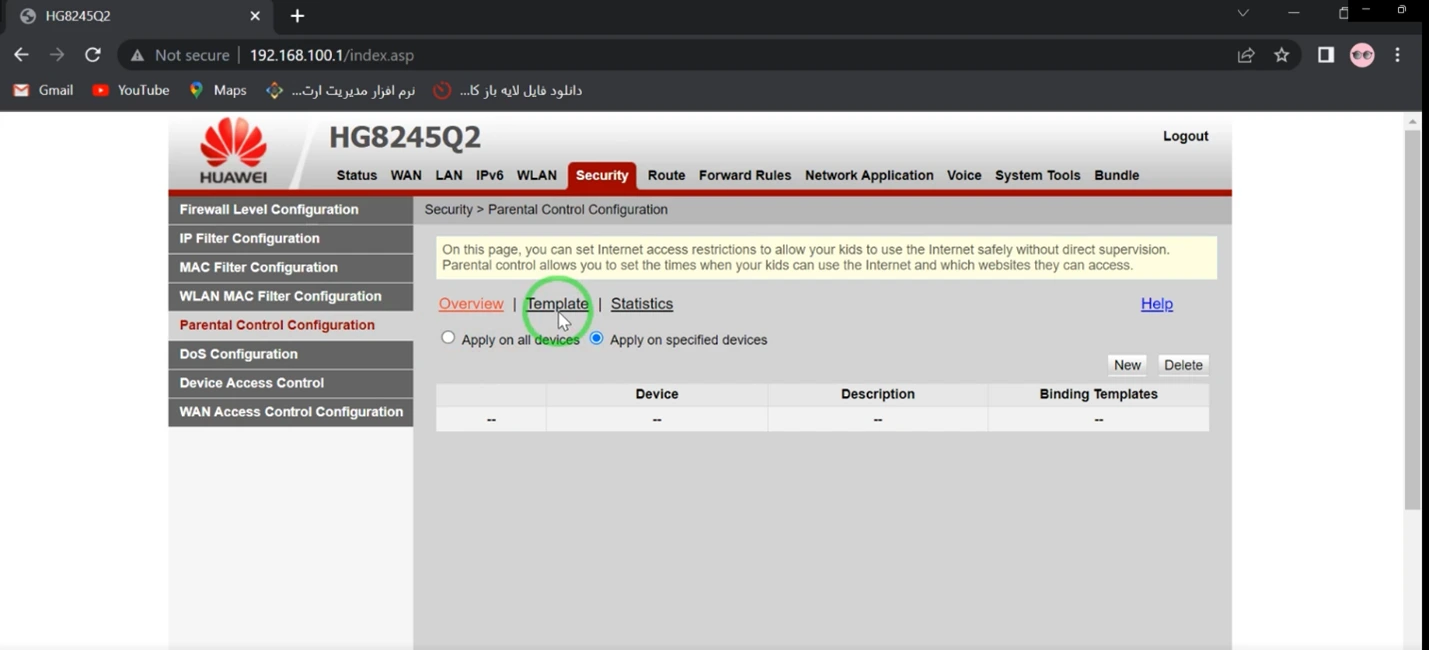Click the Delete button
This screenshot has height=650, width=1429.
pyautogui.click(x=1183, y=365)
